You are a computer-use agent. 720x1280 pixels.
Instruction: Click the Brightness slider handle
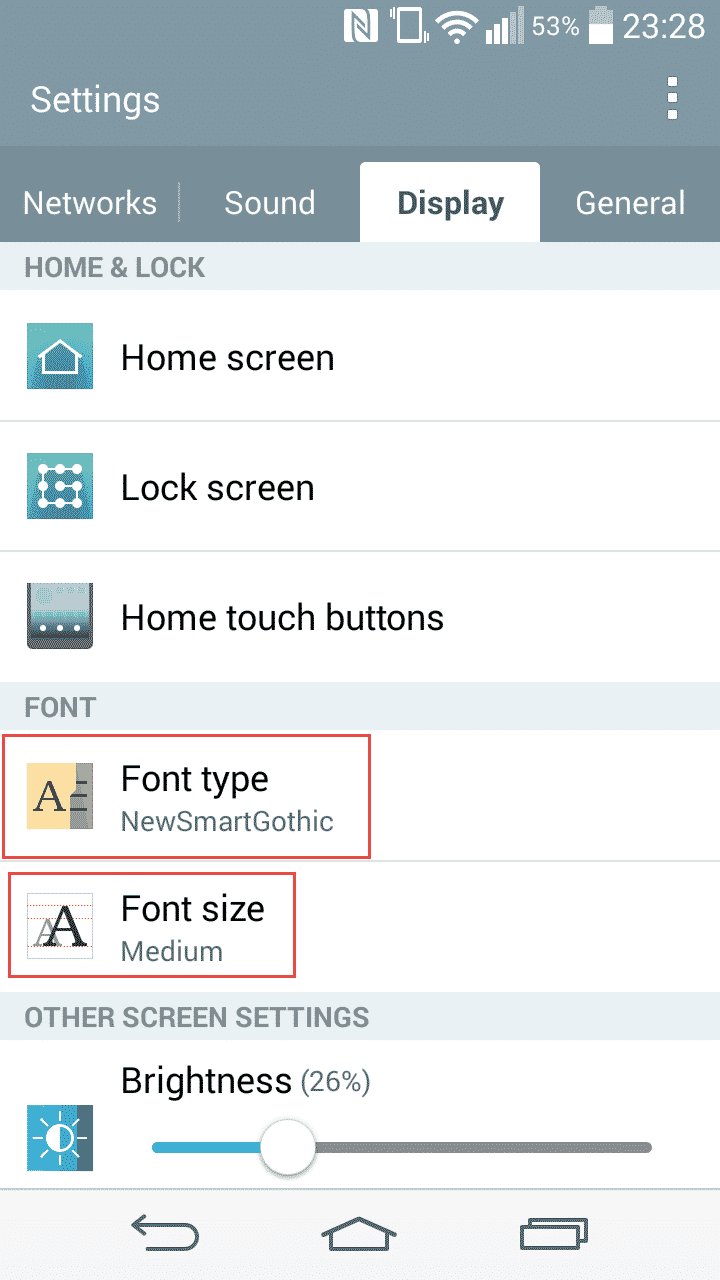[288, 1147]
